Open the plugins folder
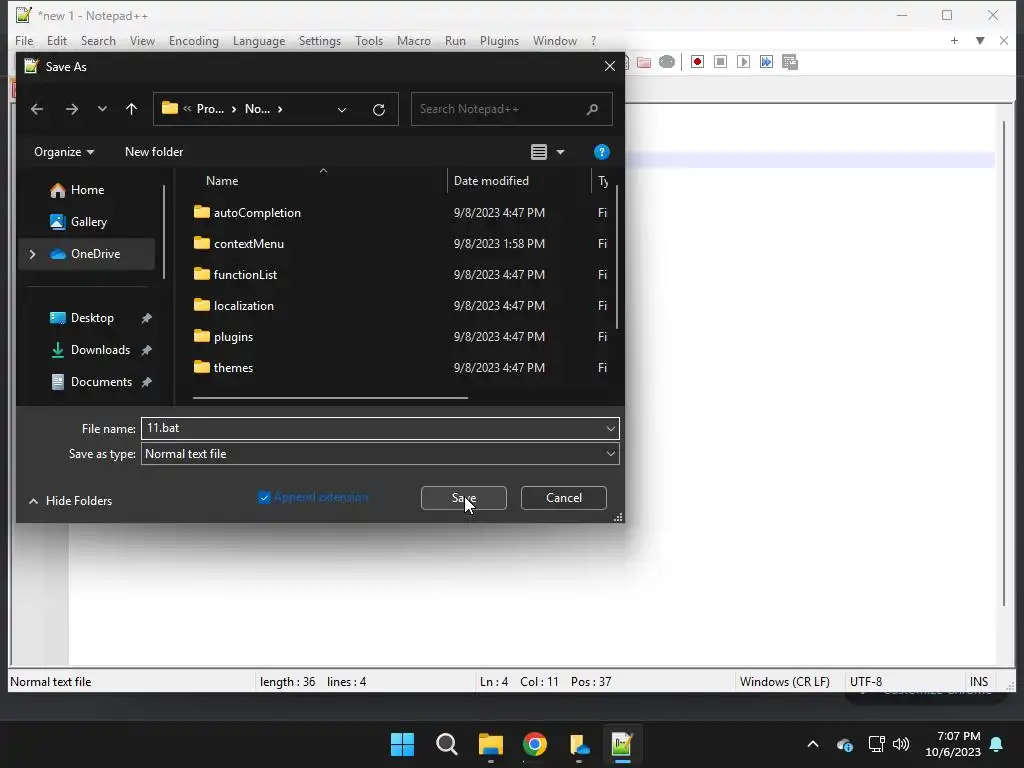This screenshot has height=768, width=1024. coord(232,337)
